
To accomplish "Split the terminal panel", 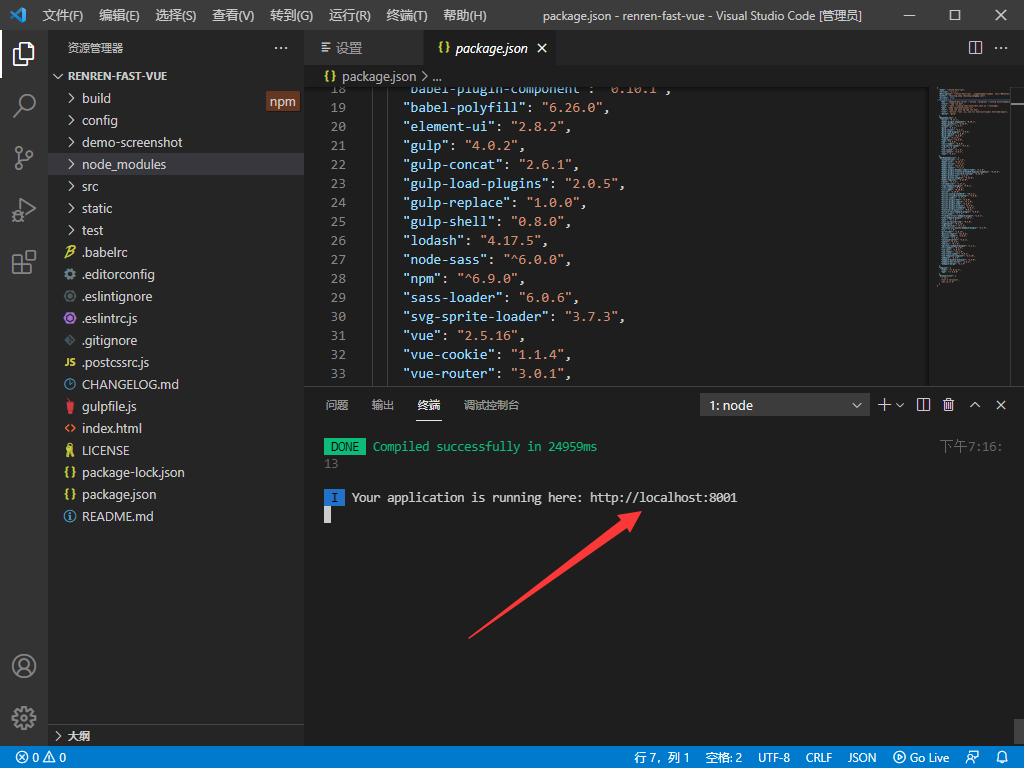I will (923, 405).
